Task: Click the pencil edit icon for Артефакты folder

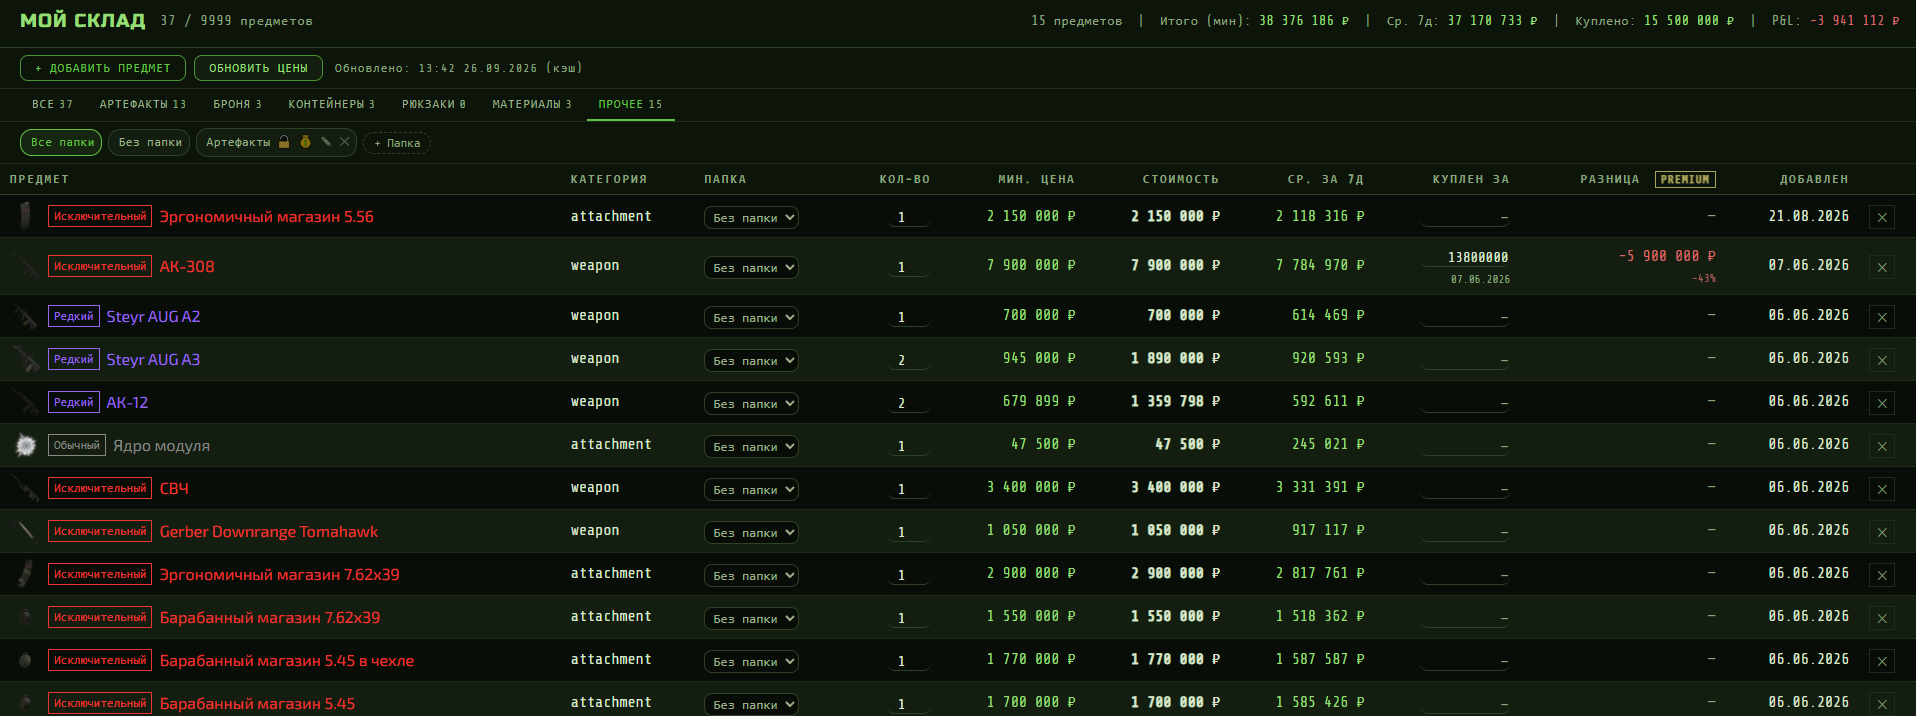Action: [x=326, y=142]
